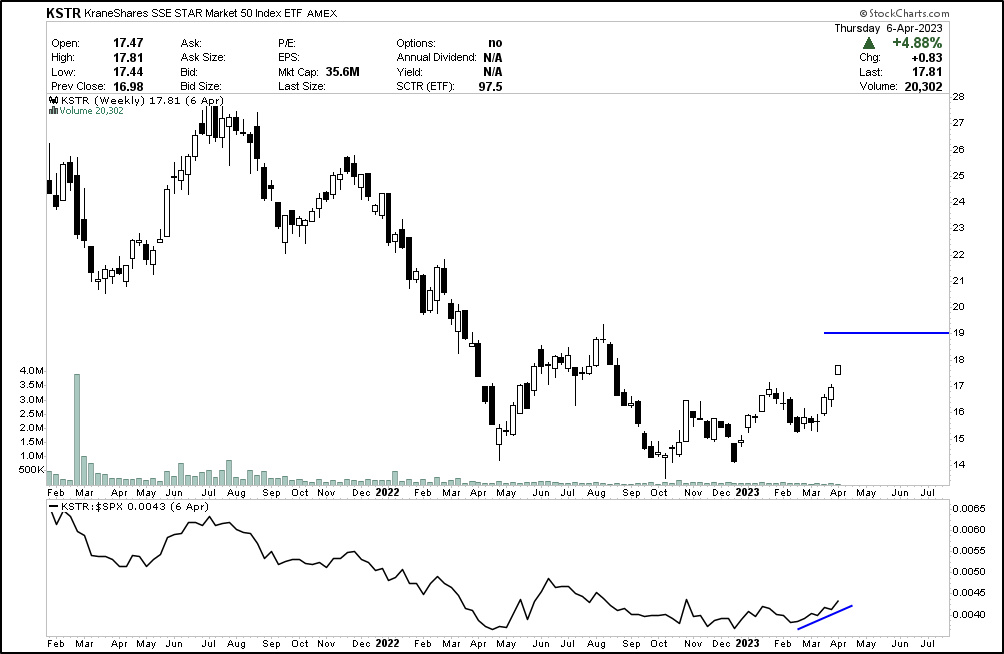Click the Last value 17.81 in the right column
Viewport: 1004px width, 654px height.
pyautogui.click(x=927, y=72)
